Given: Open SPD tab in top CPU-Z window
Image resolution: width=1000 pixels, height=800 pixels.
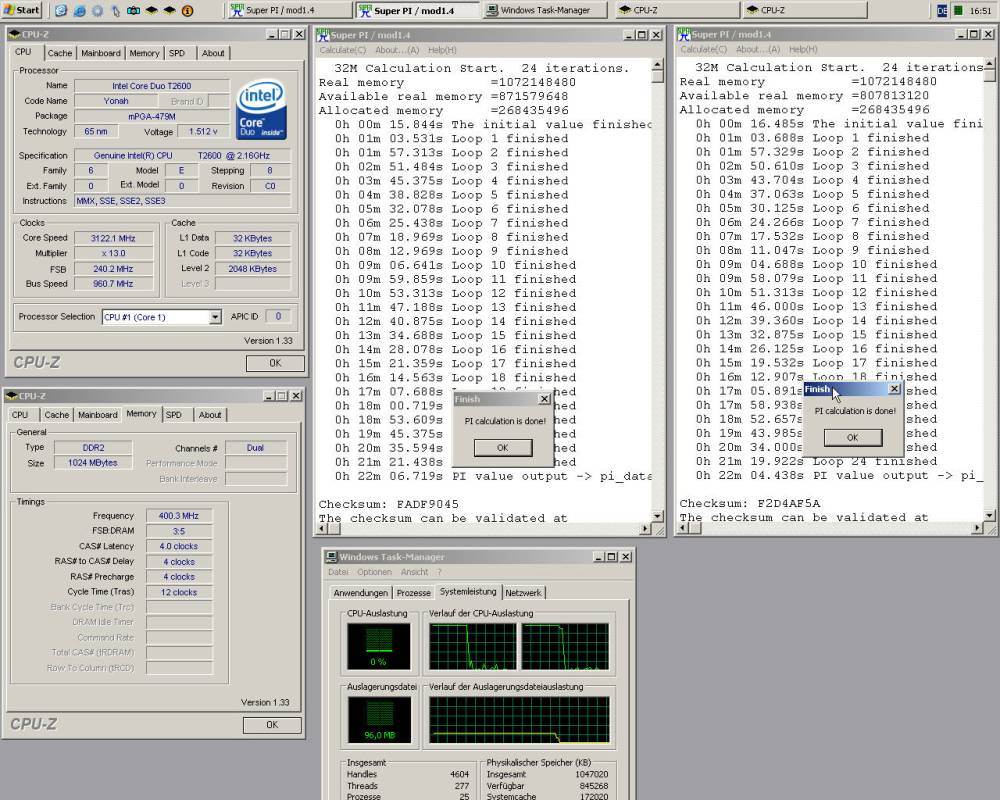Looking at the screenshot, I should click(x=177, y=53).
